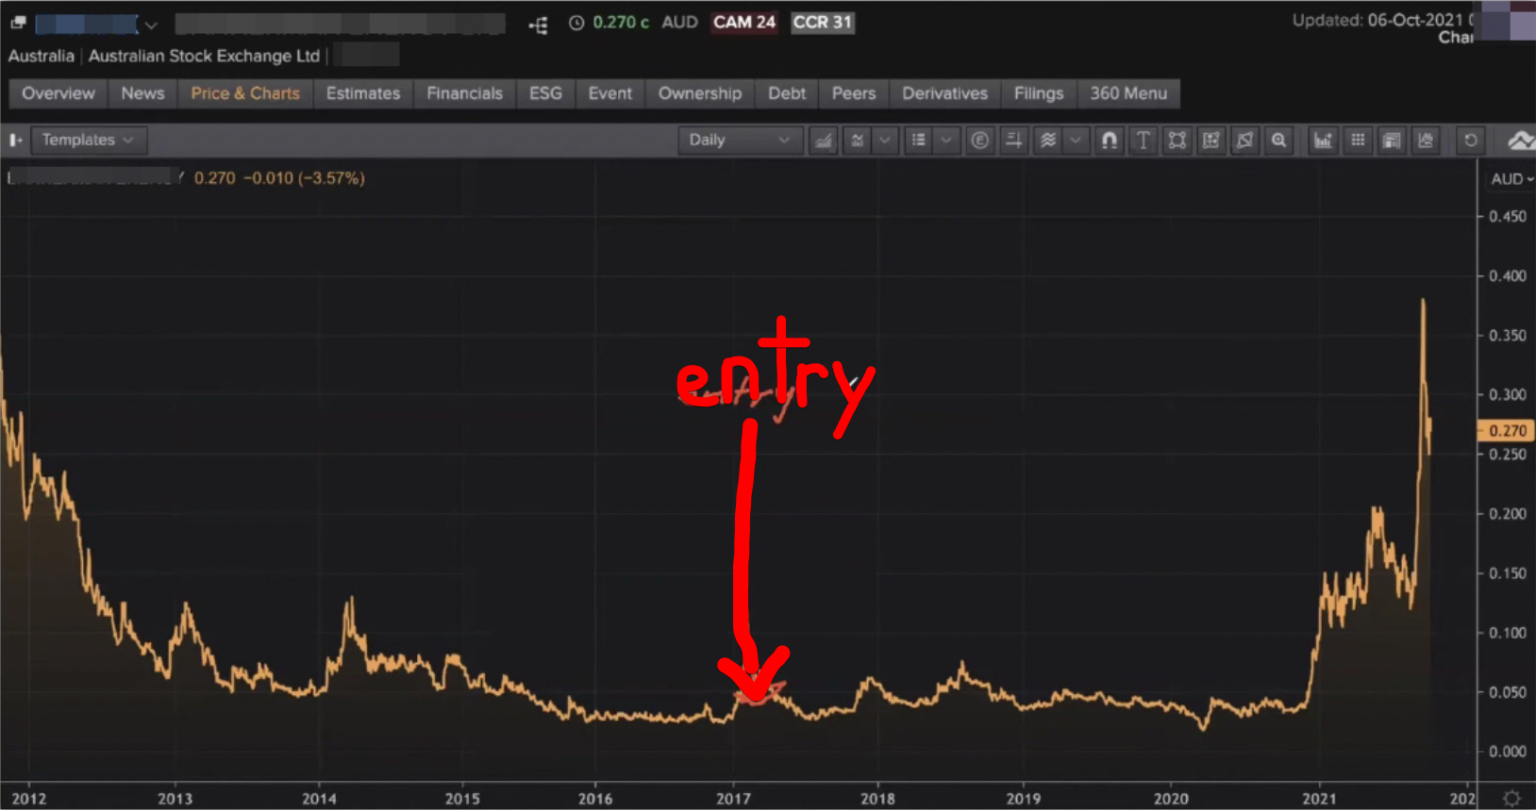
Task: Open the Ownership tab
Action: [x=700, y=93]
